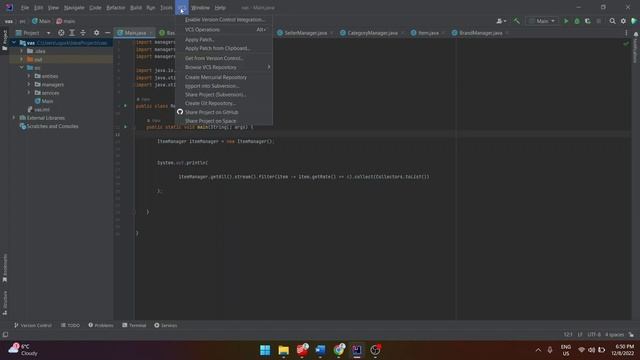Expand the entities package

pyautogui.click(x=29, y=76)
